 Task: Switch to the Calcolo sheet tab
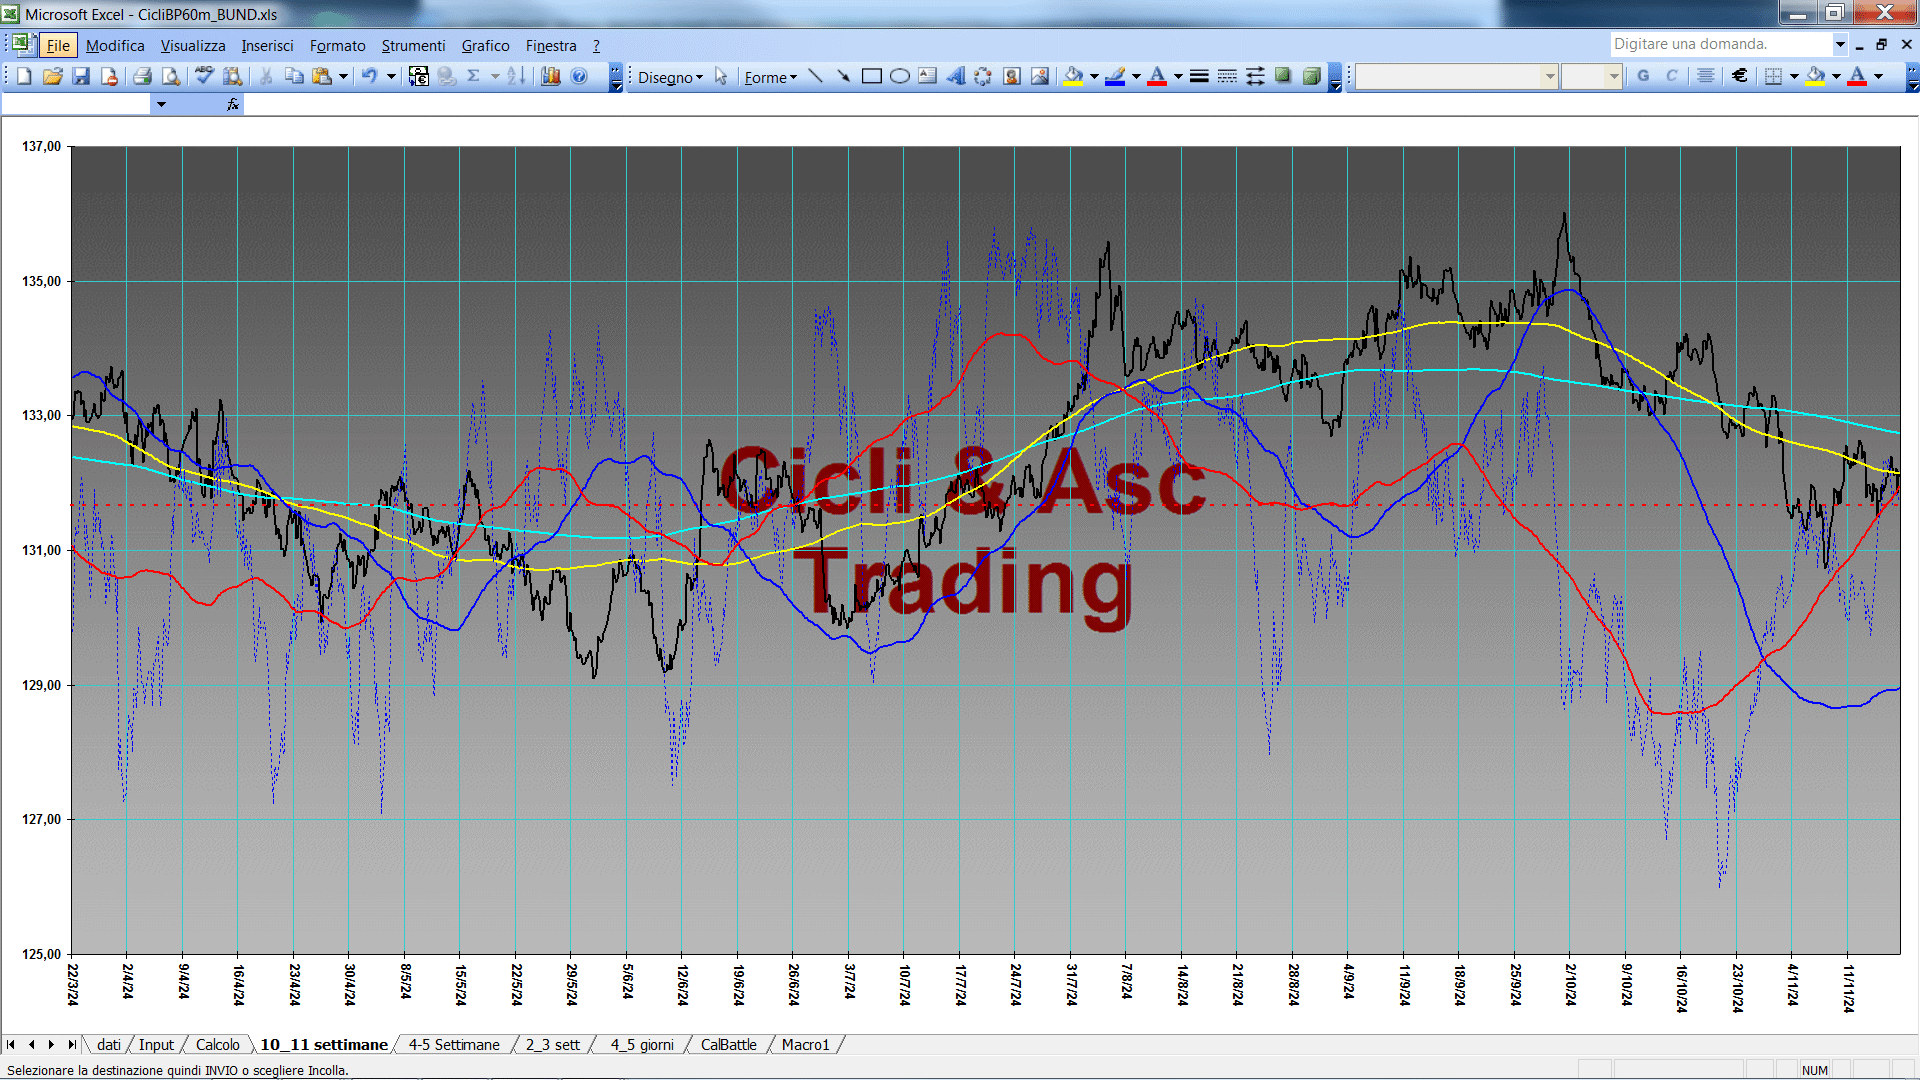(217, 1044)
